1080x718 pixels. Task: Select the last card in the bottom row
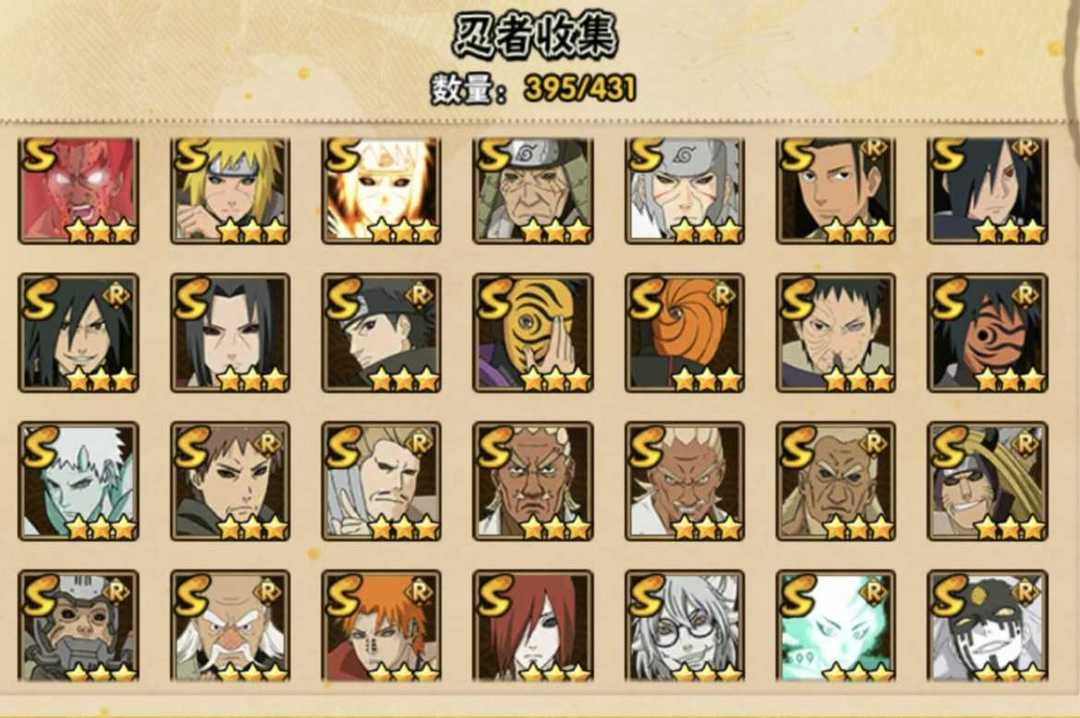click(987, 627)
